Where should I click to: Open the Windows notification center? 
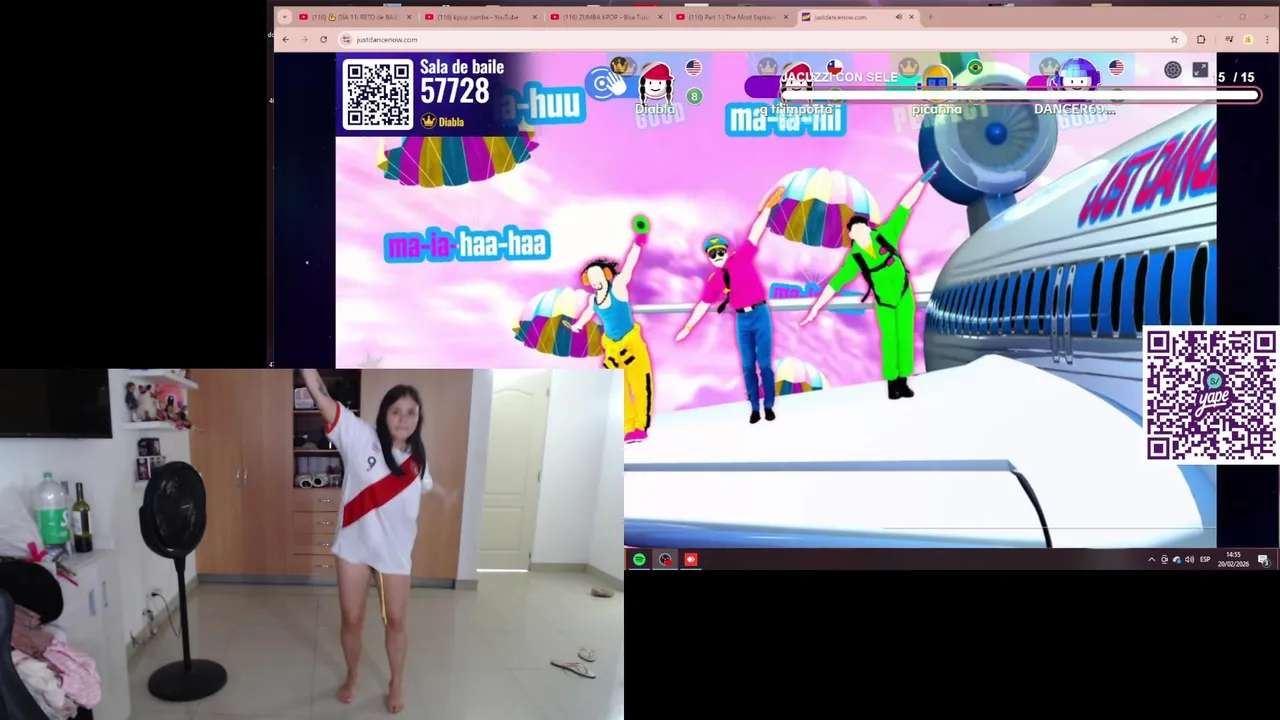click(1263, 559)
